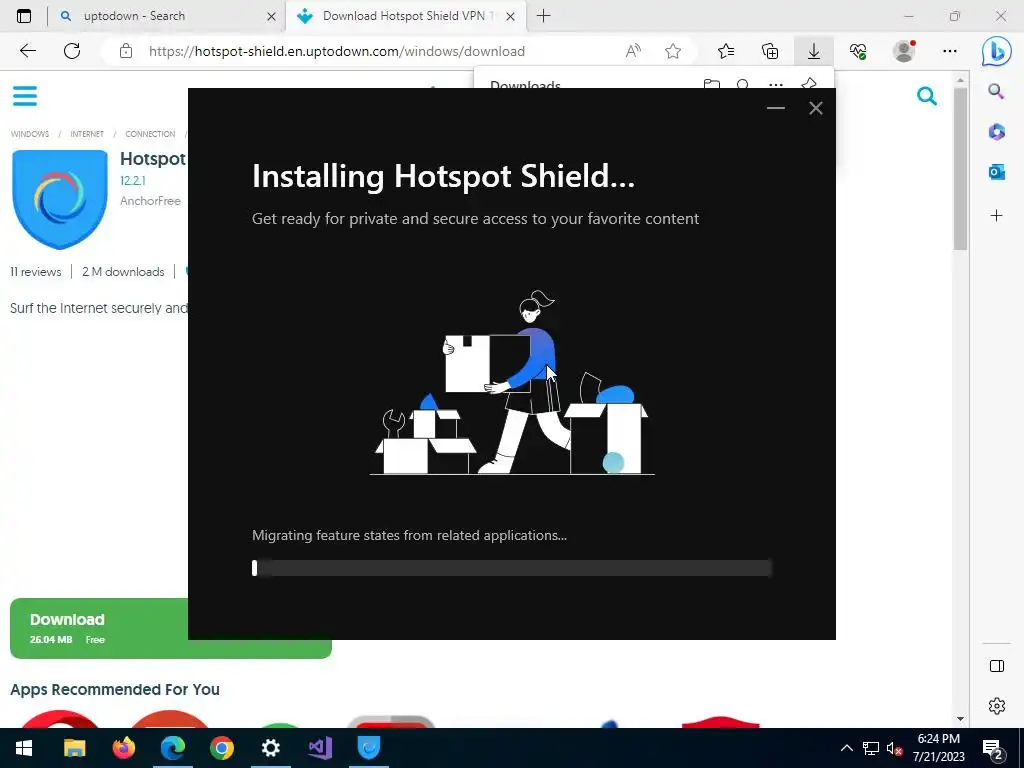
Task: Click the address bar URL
Action: [x=336, y=51]
